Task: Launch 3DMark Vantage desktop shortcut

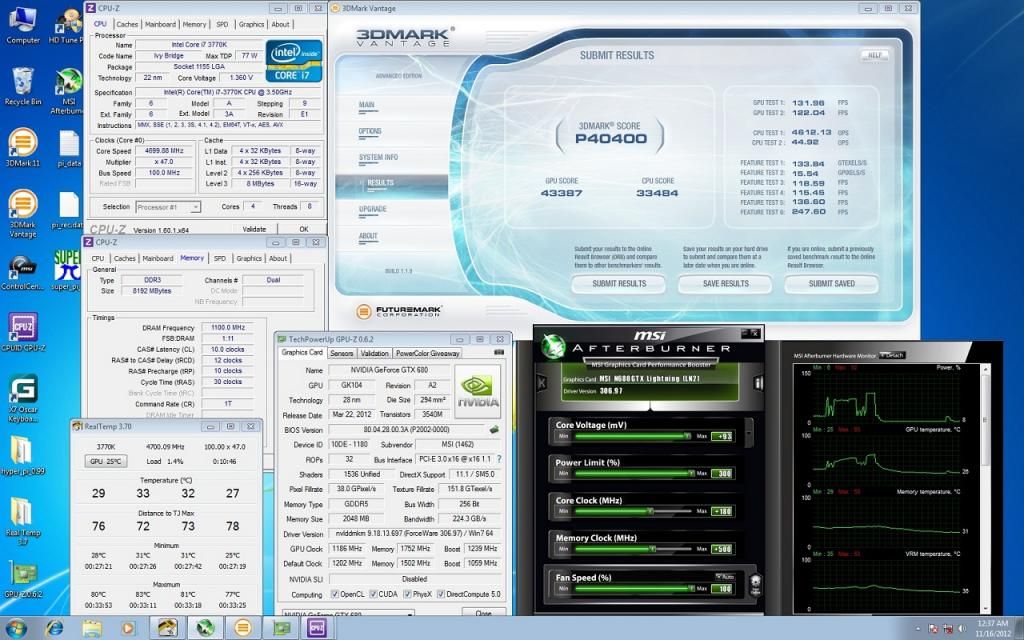Action: (x=23, y=214)
